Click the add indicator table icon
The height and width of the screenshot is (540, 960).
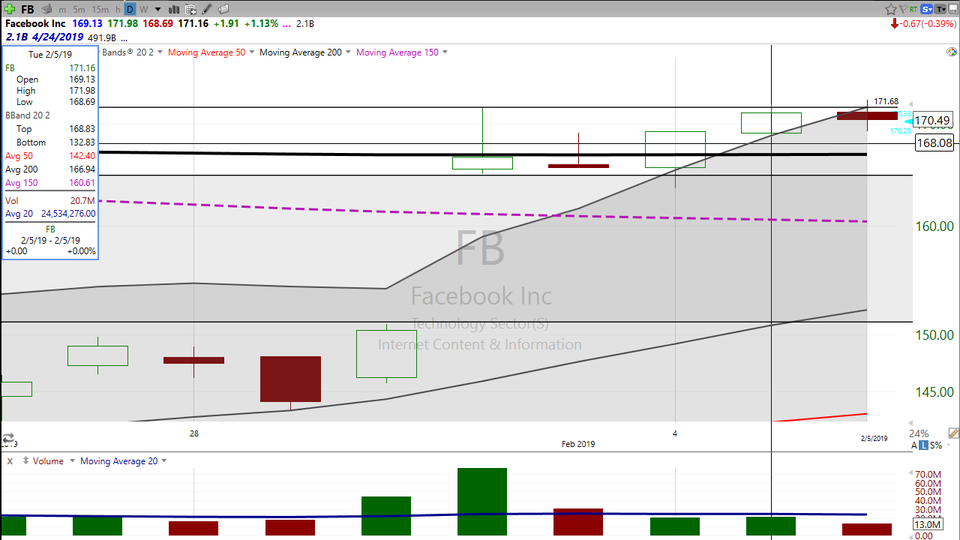pos(190,9)
